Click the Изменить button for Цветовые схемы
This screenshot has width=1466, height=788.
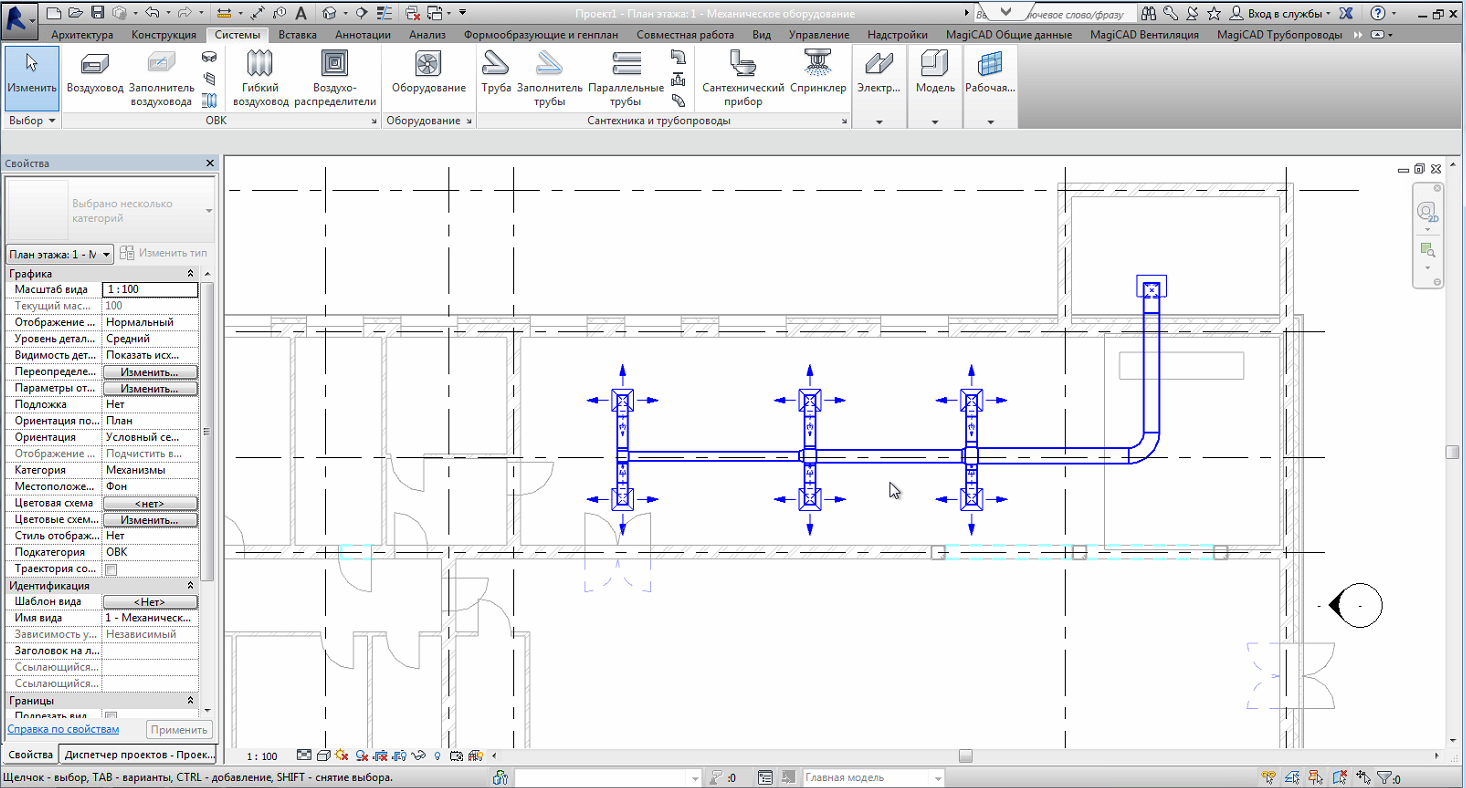pyautogui.click(x=150, y=520)
